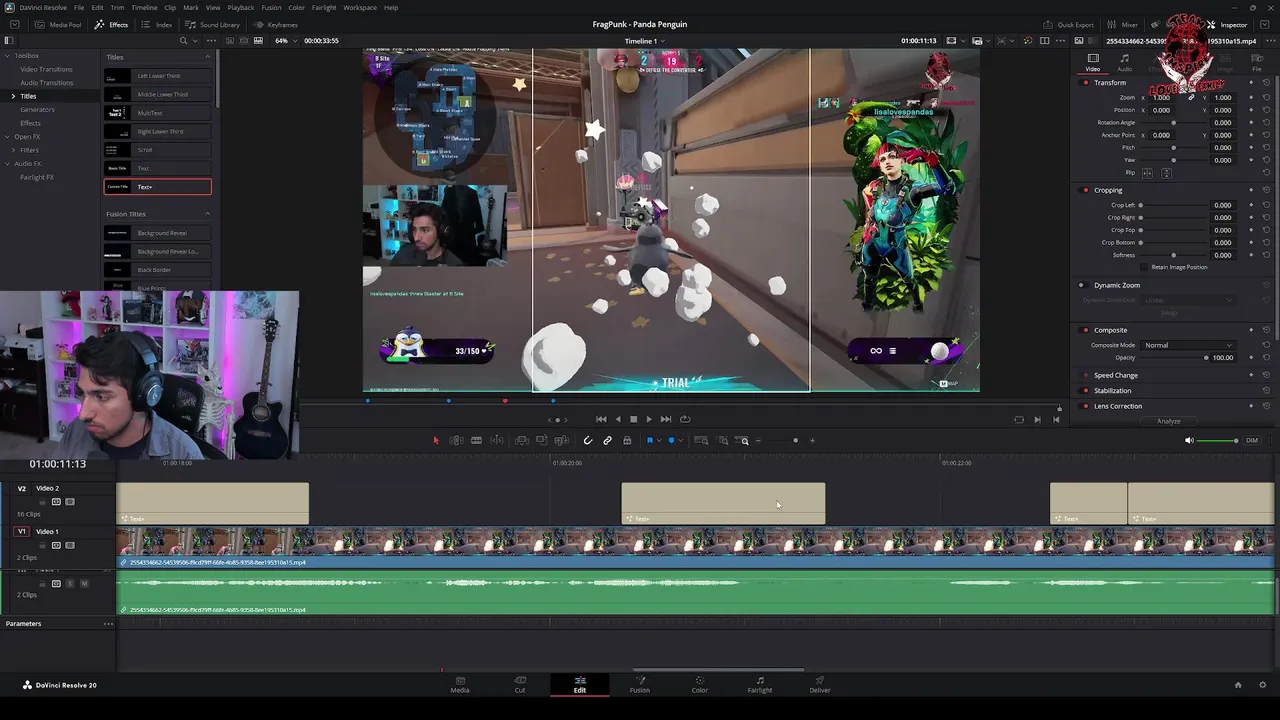
Task: Open the File menu
Action: click(79, 7)
